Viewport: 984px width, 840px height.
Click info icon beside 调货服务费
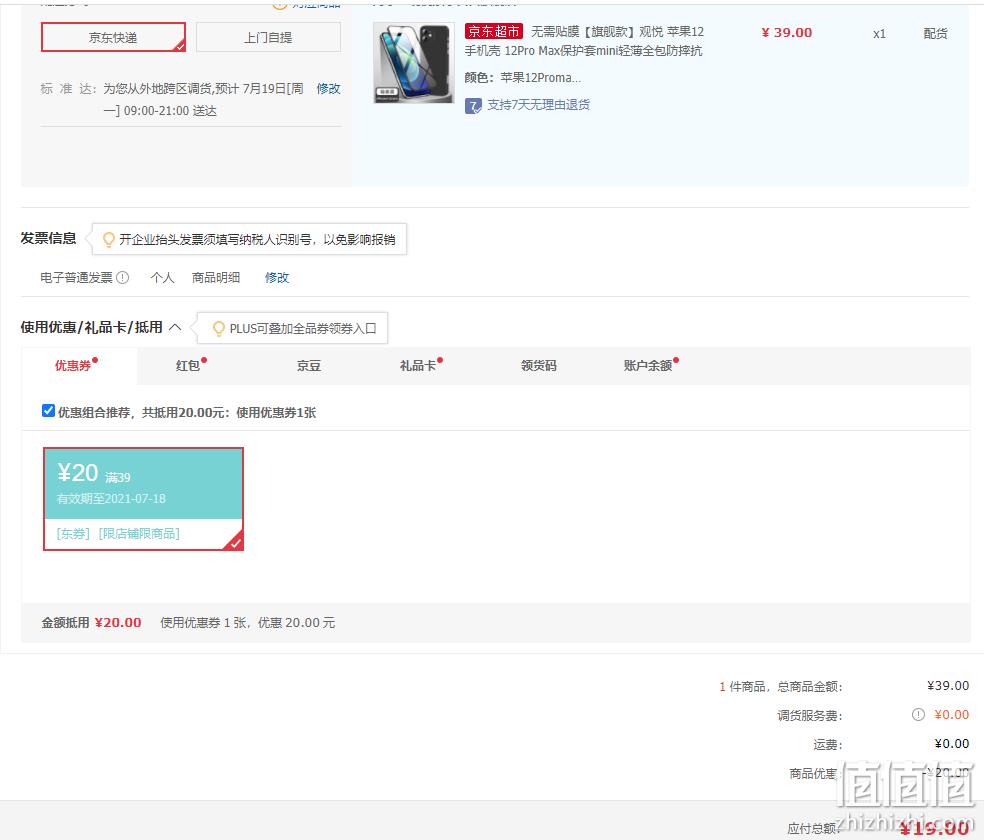(918, 715)
